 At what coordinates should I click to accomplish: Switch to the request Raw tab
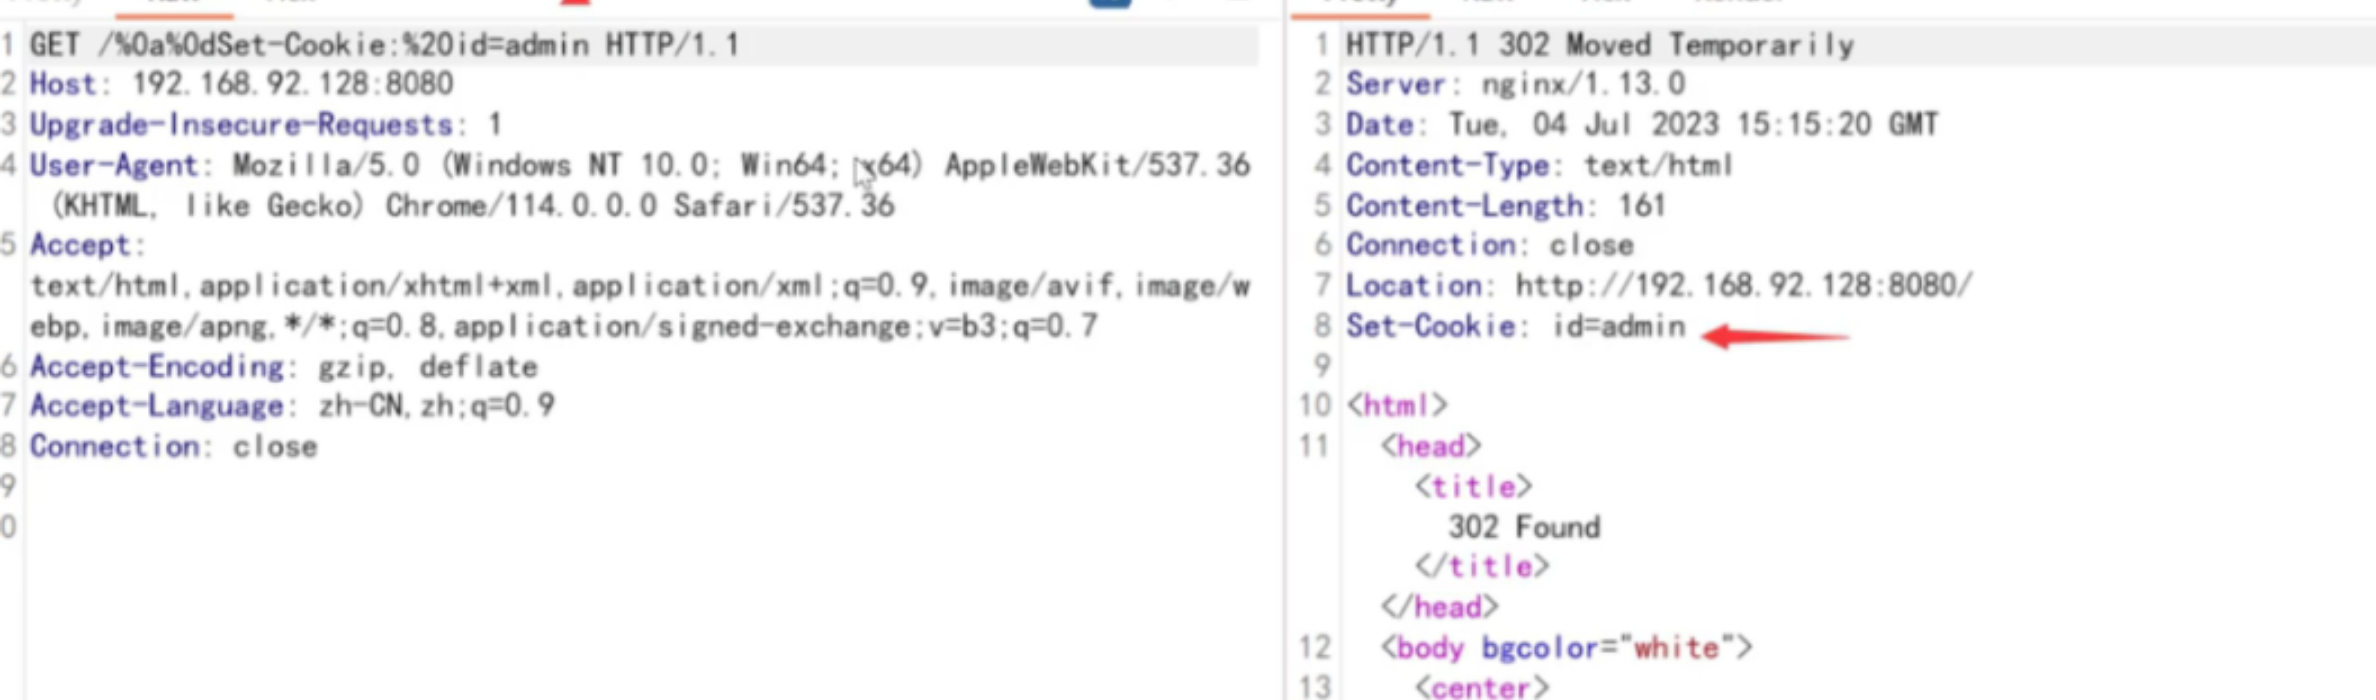[173, 4]
